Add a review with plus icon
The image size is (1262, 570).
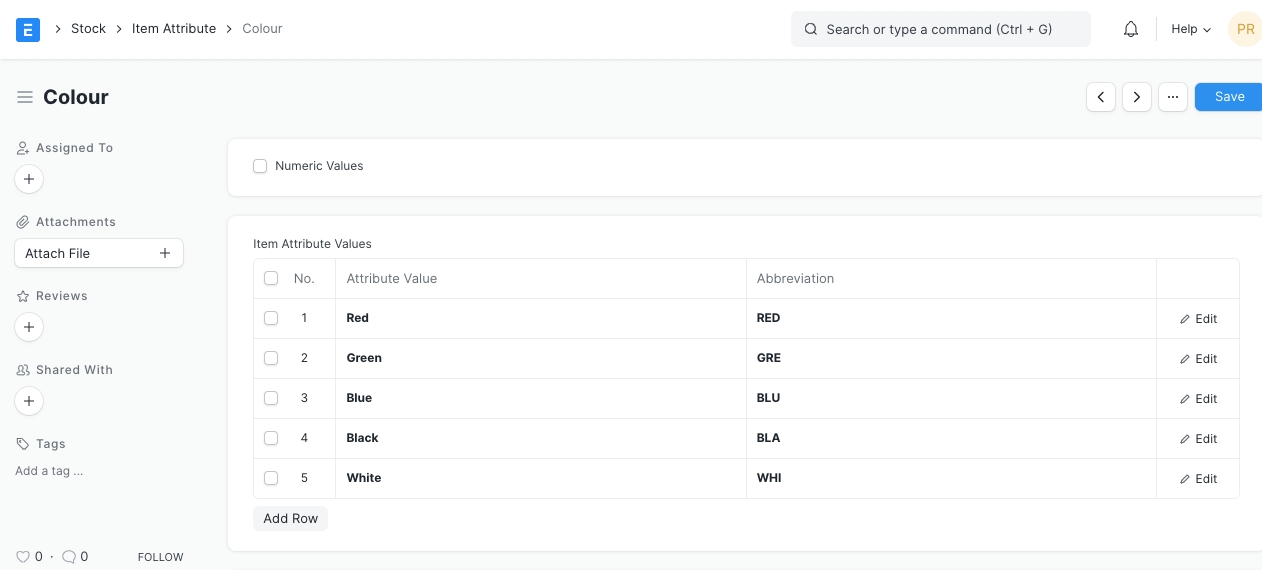(x=29, y=327)
